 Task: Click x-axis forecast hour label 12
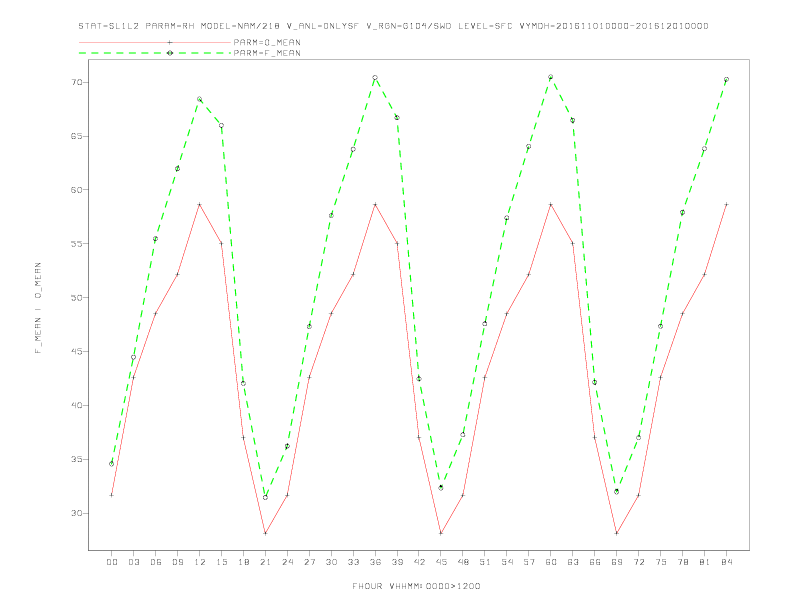point(200,562)
